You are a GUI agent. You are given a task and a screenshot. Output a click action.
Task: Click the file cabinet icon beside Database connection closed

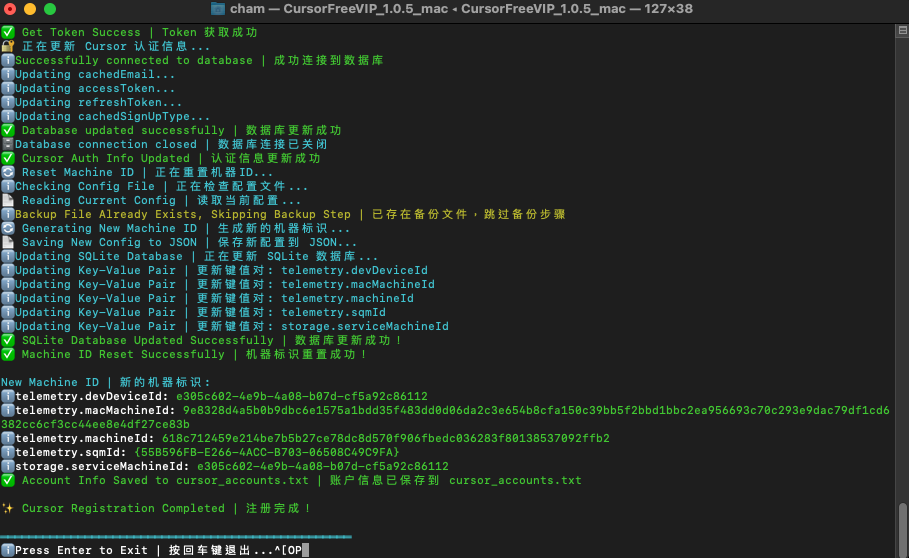(x=7, y=144)
